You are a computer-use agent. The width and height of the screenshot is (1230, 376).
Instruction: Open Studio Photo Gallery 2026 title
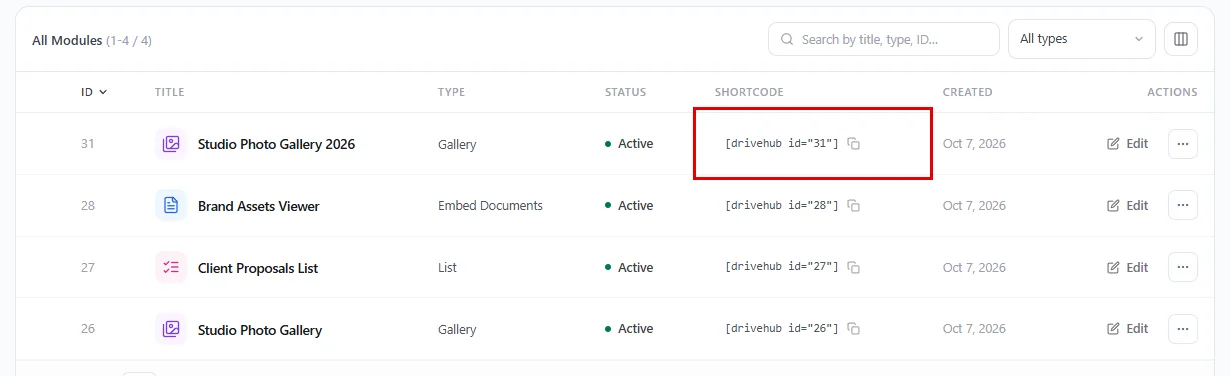pyautogui.click(x=276, y=144)
